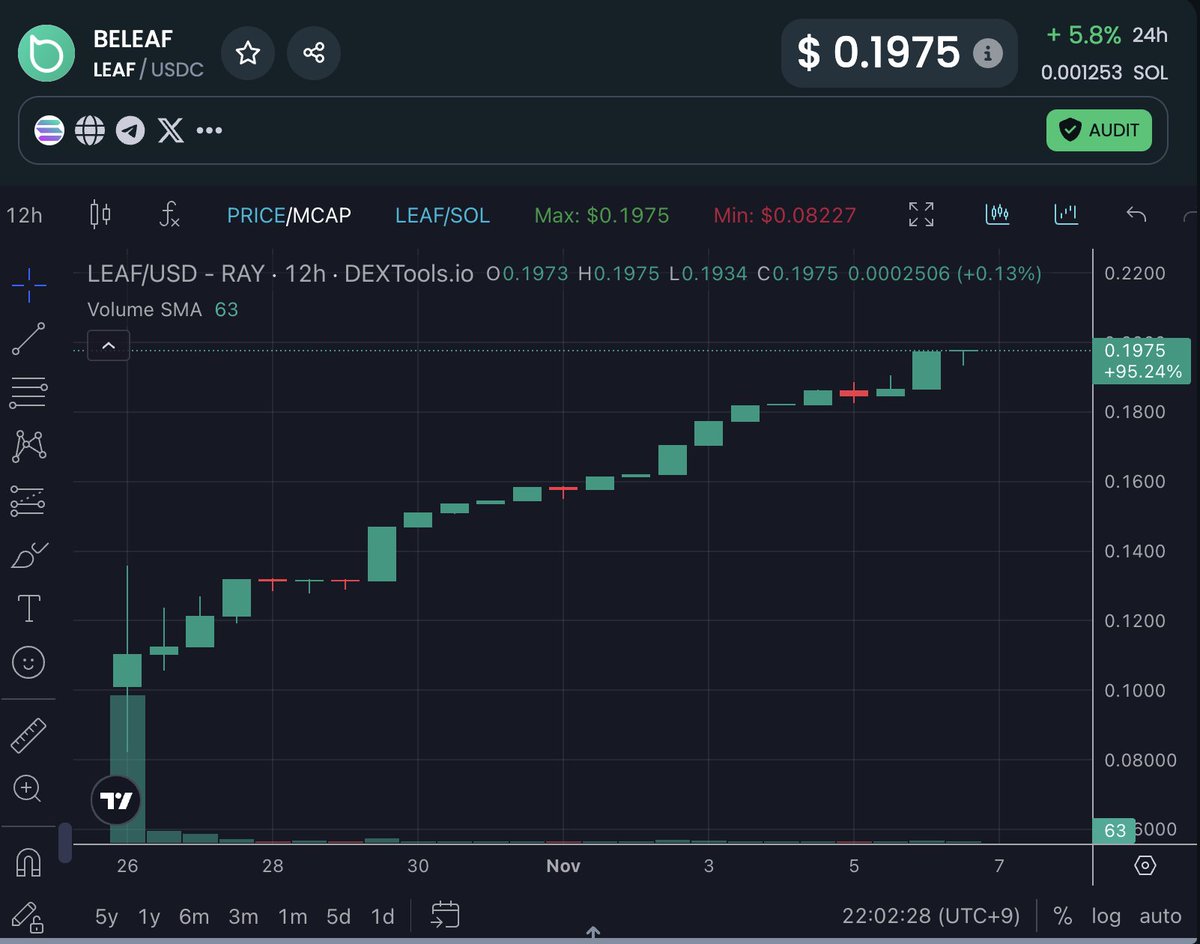Set date range to 1y

pyautogui.click(x=149, y=917)
